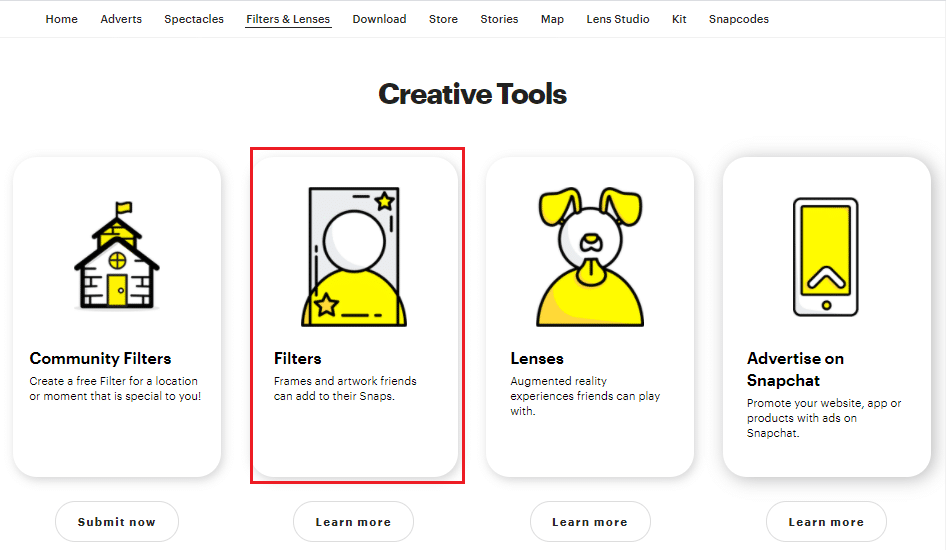This screenshot has height=550, width=946.
Task: Navigate to Lens Studio
Action: [618, 19]
